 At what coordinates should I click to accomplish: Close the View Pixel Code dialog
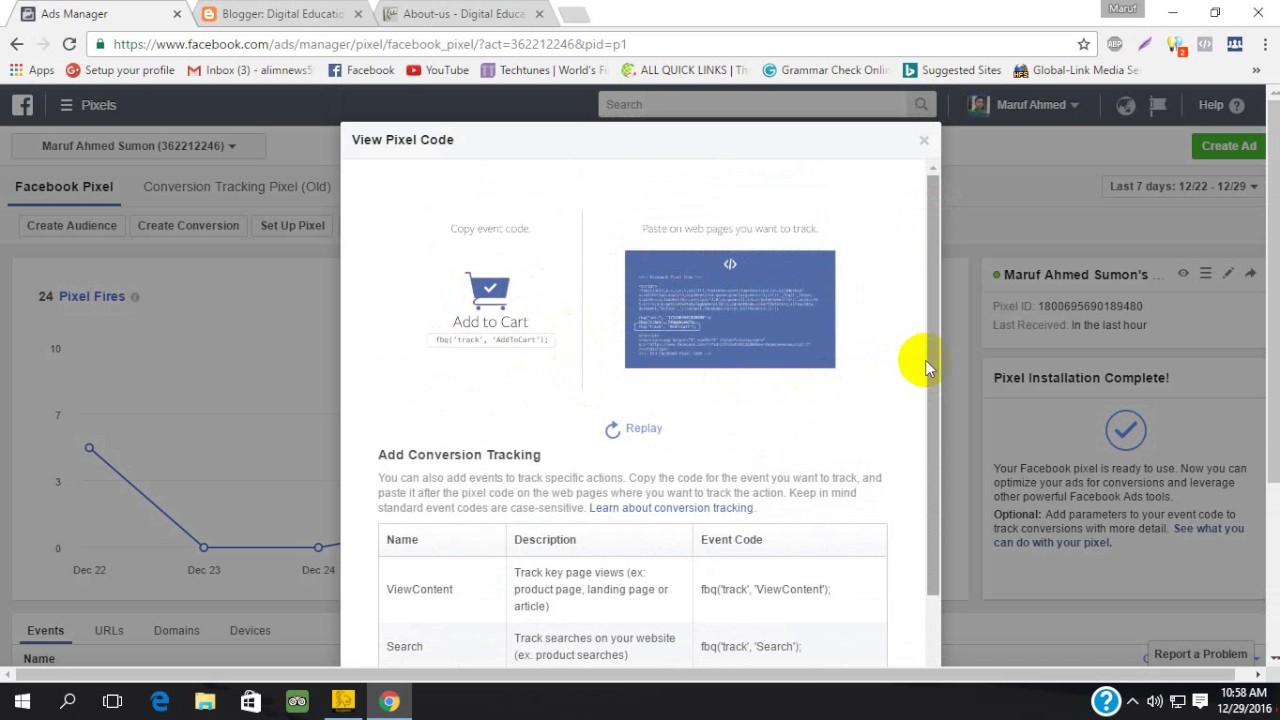click(924, 140)
